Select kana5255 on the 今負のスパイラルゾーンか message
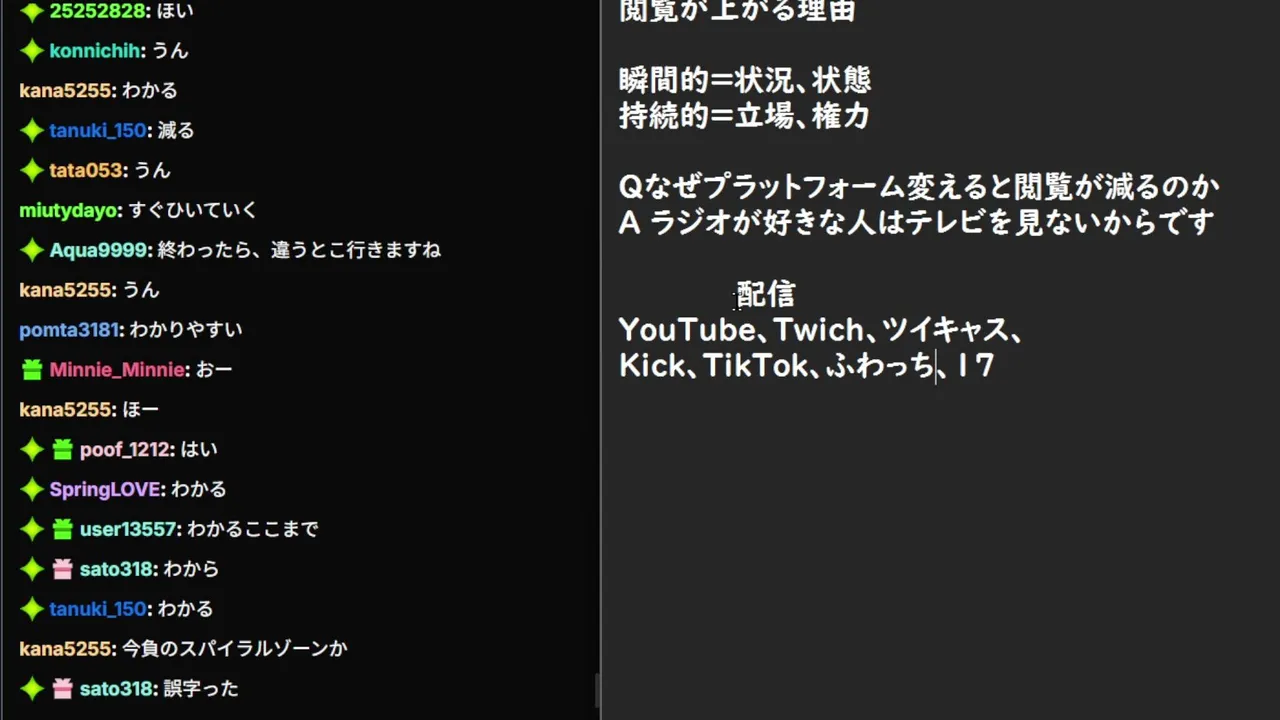Screen dimensions: 1280x720 tap(65, 649)
